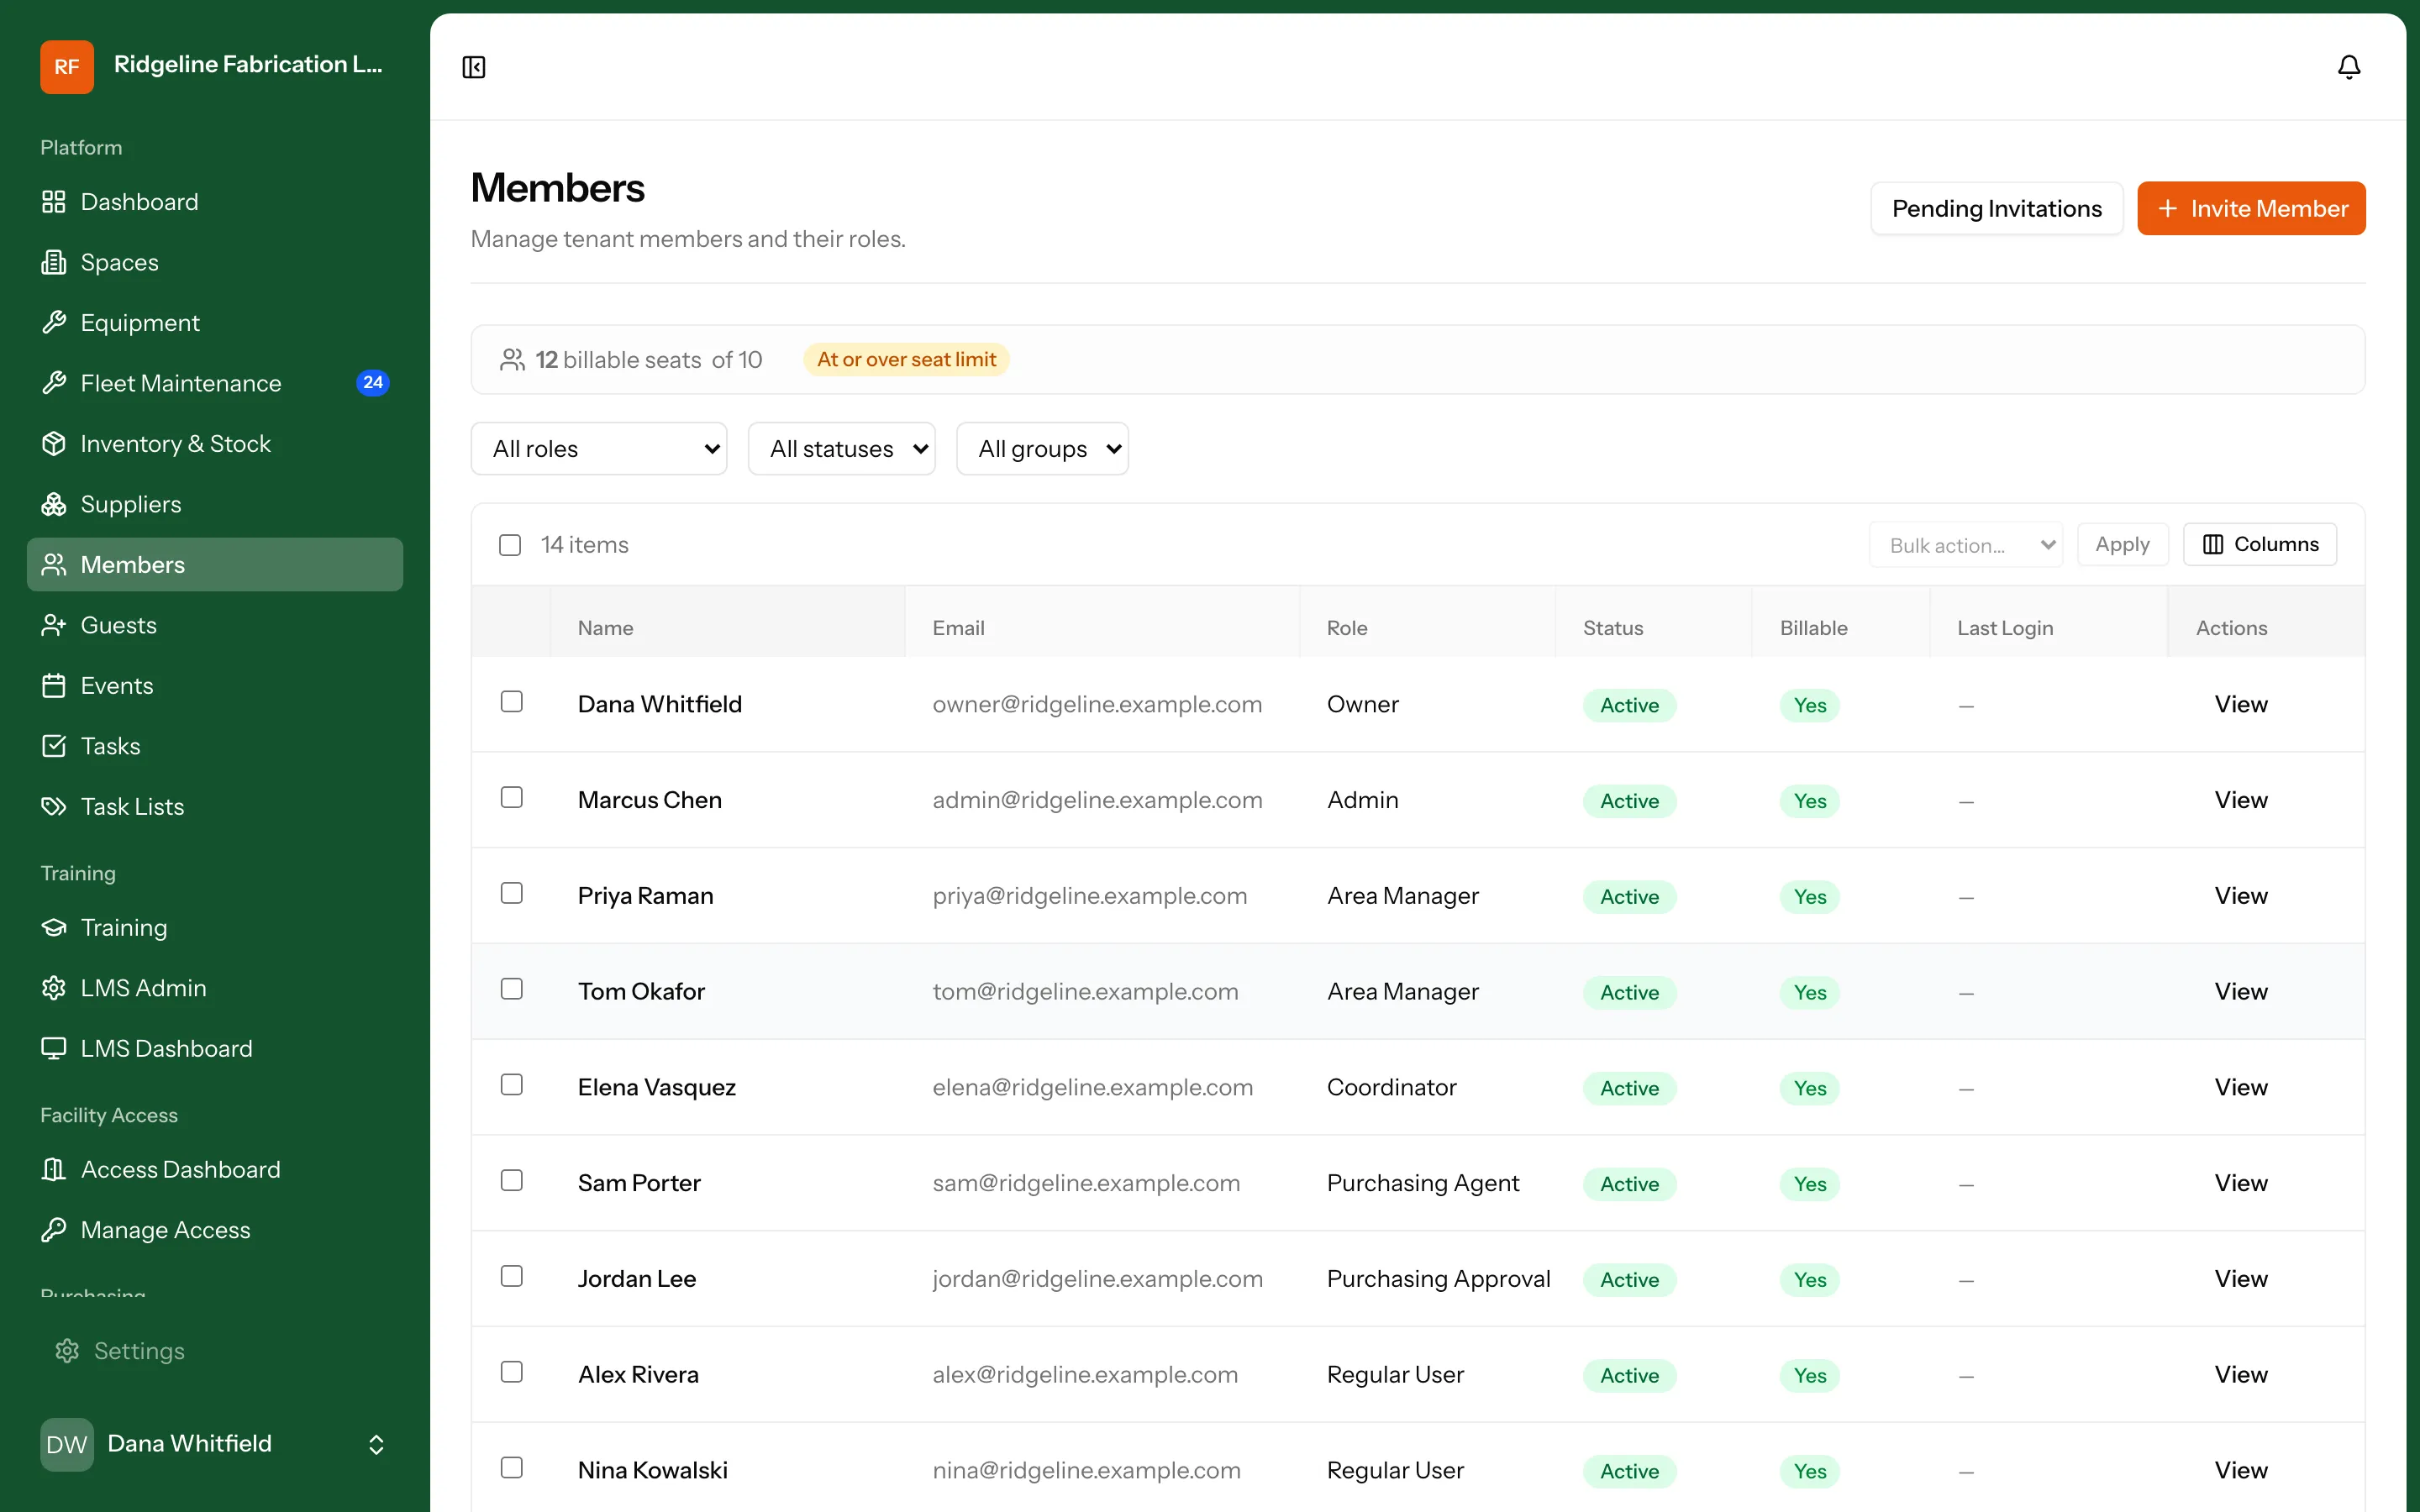Click the Fleet Maintenance wrench icon
This screenshot has width=2420, height=1512.
[x=54, y=383]
